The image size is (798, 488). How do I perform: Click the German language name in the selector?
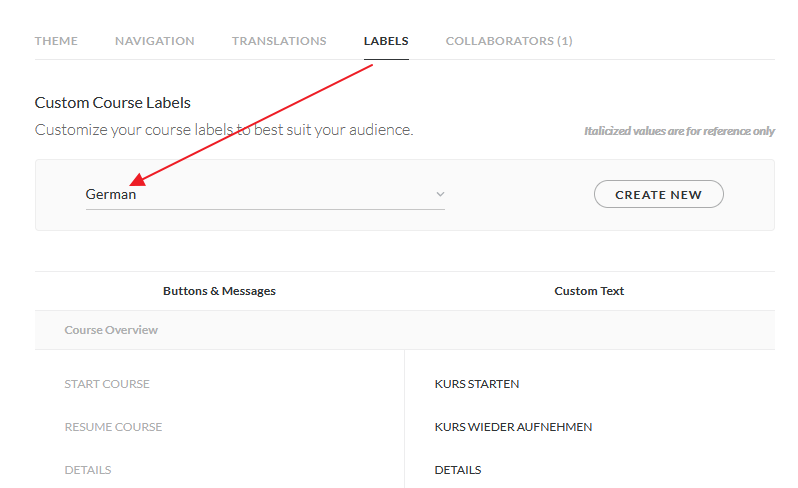pyautogui.click(x=111, y=195)
